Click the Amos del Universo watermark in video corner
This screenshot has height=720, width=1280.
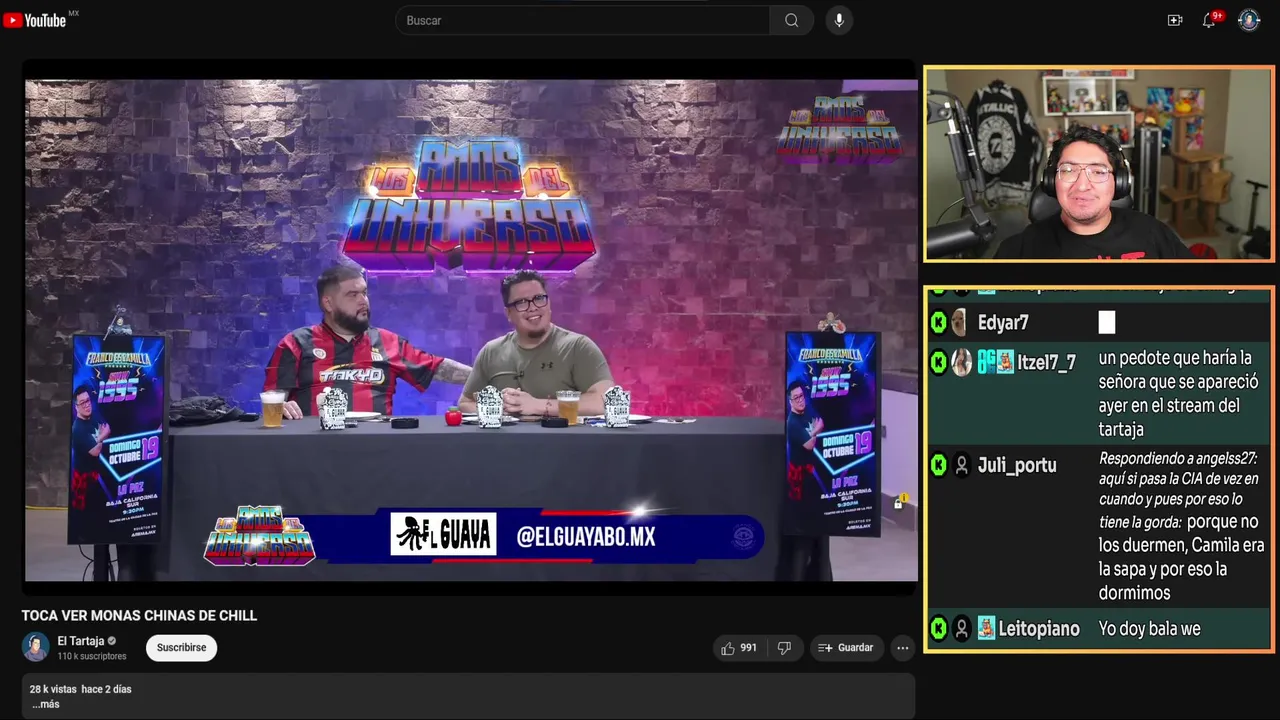[840, 128]
